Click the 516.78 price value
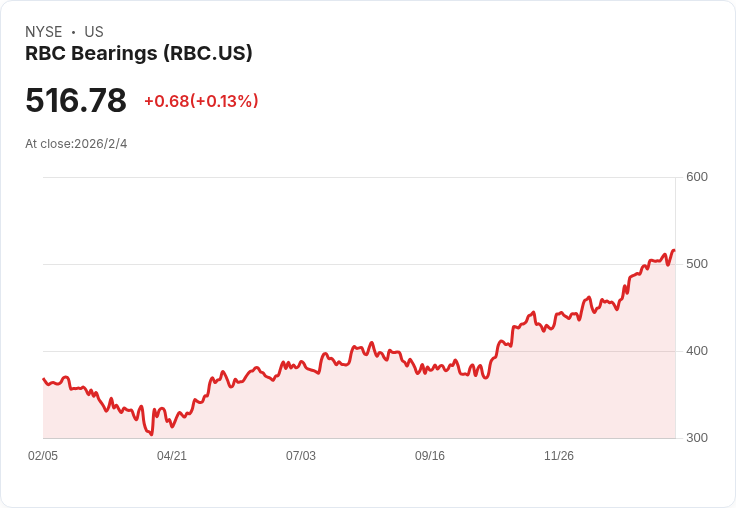Viewport: 736px width, 508px height. click(x=76, y=101)
